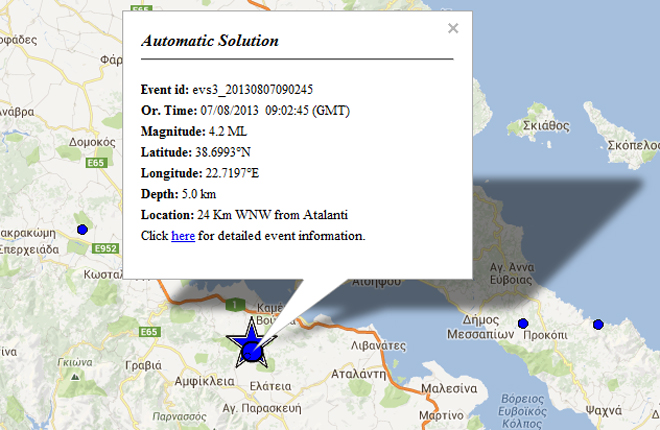Select the blue dot marker near Μακρακώμη
This screenshot has width=660, height=430.
tap(82, 230)
